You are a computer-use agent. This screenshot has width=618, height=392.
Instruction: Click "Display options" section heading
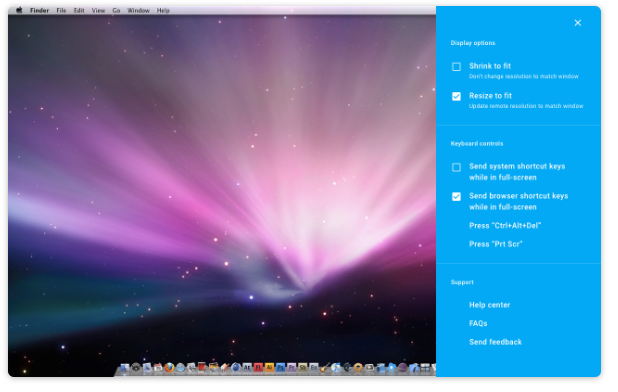[x=473, y=43]
